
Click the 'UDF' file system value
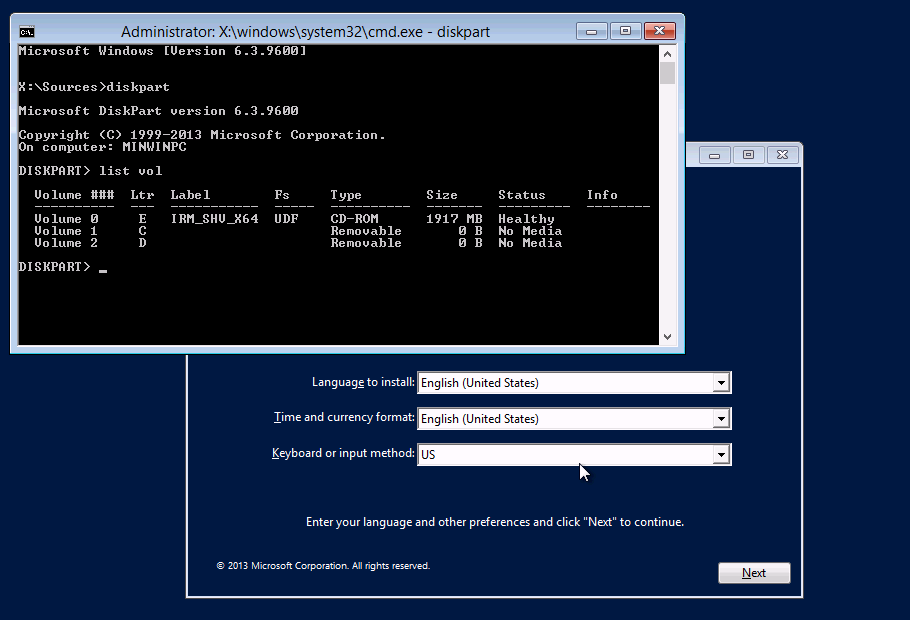[x=286, y=219]
